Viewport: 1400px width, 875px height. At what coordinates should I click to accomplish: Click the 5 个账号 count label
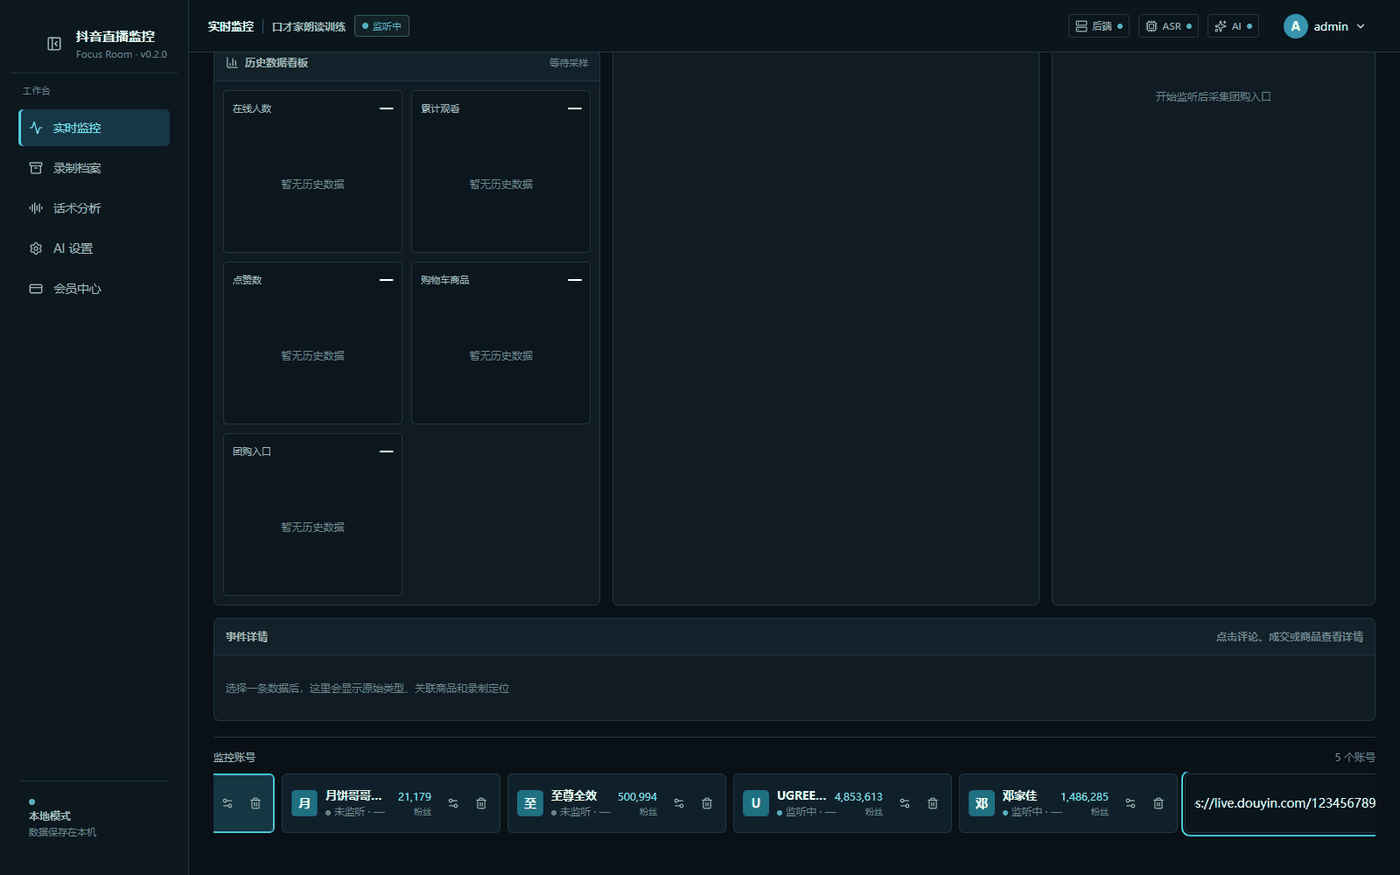tap(1355, 757)
